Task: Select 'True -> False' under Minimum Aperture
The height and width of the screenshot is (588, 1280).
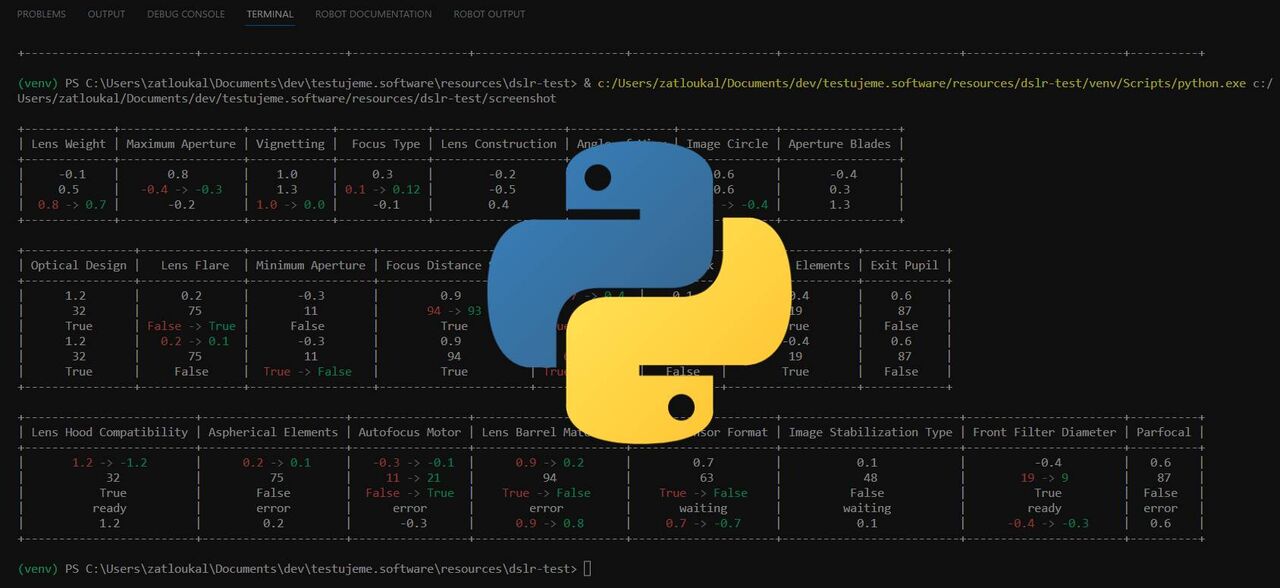Action: (307, 371)
